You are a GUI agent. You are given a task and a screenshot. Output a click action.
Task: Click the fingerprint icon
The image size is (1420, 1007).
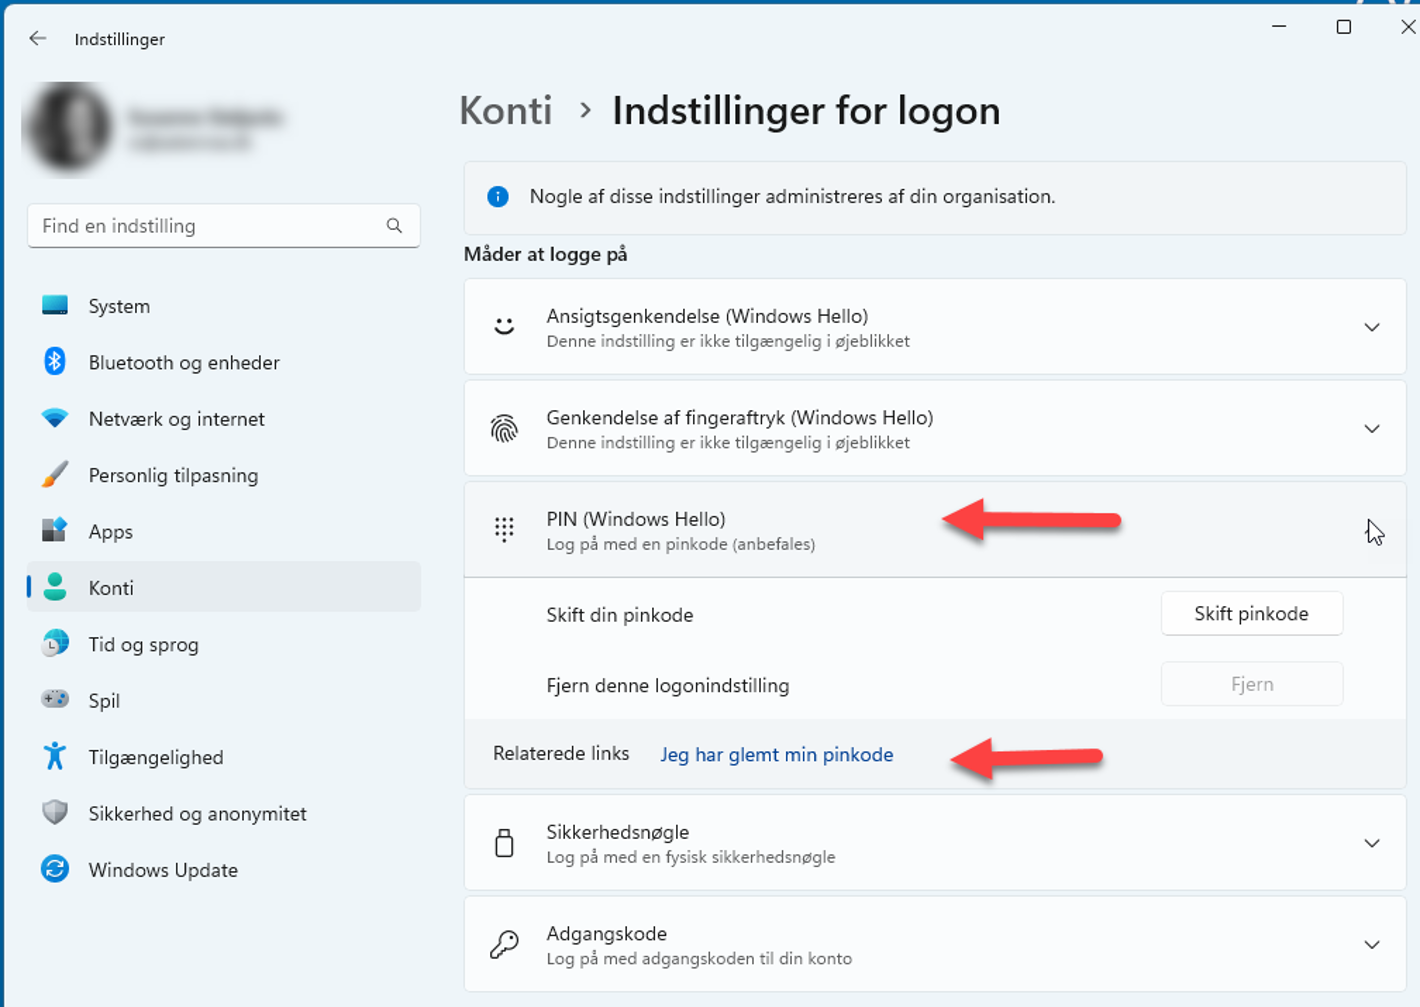504,428
